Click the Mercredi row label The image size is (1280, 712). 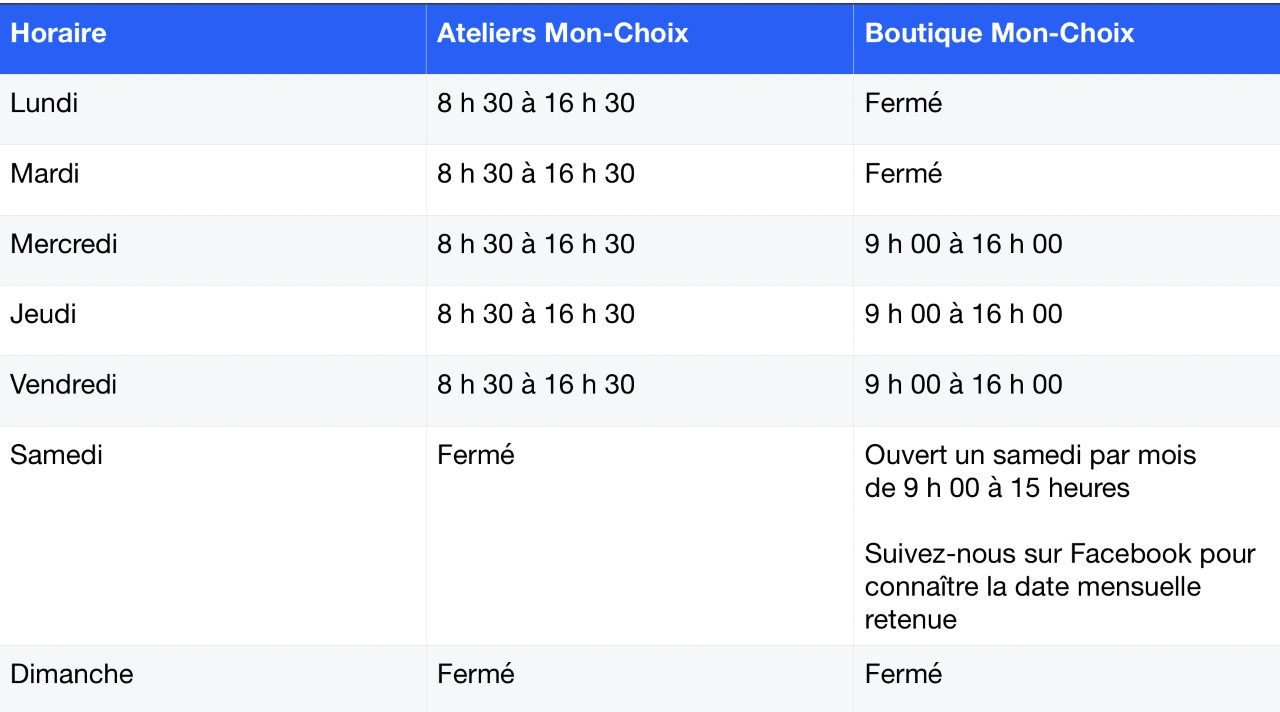coord(63,244)
